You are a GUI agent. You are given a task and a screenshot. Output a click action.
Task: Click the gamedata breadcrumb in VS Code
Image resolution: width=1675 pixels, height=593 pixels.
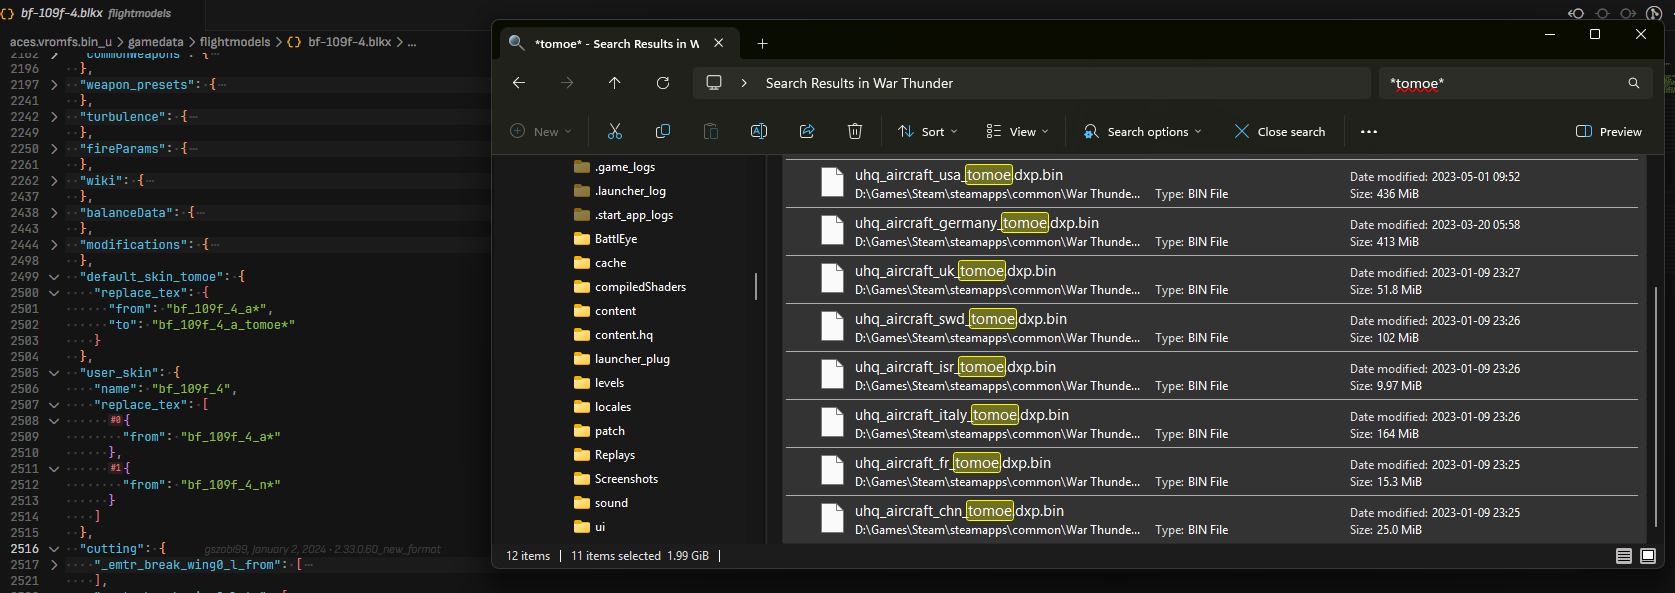[155, 42]
